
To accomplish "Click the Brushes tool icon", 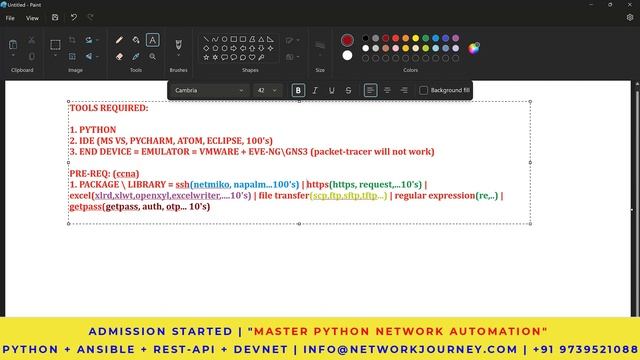I will [178, 44].
